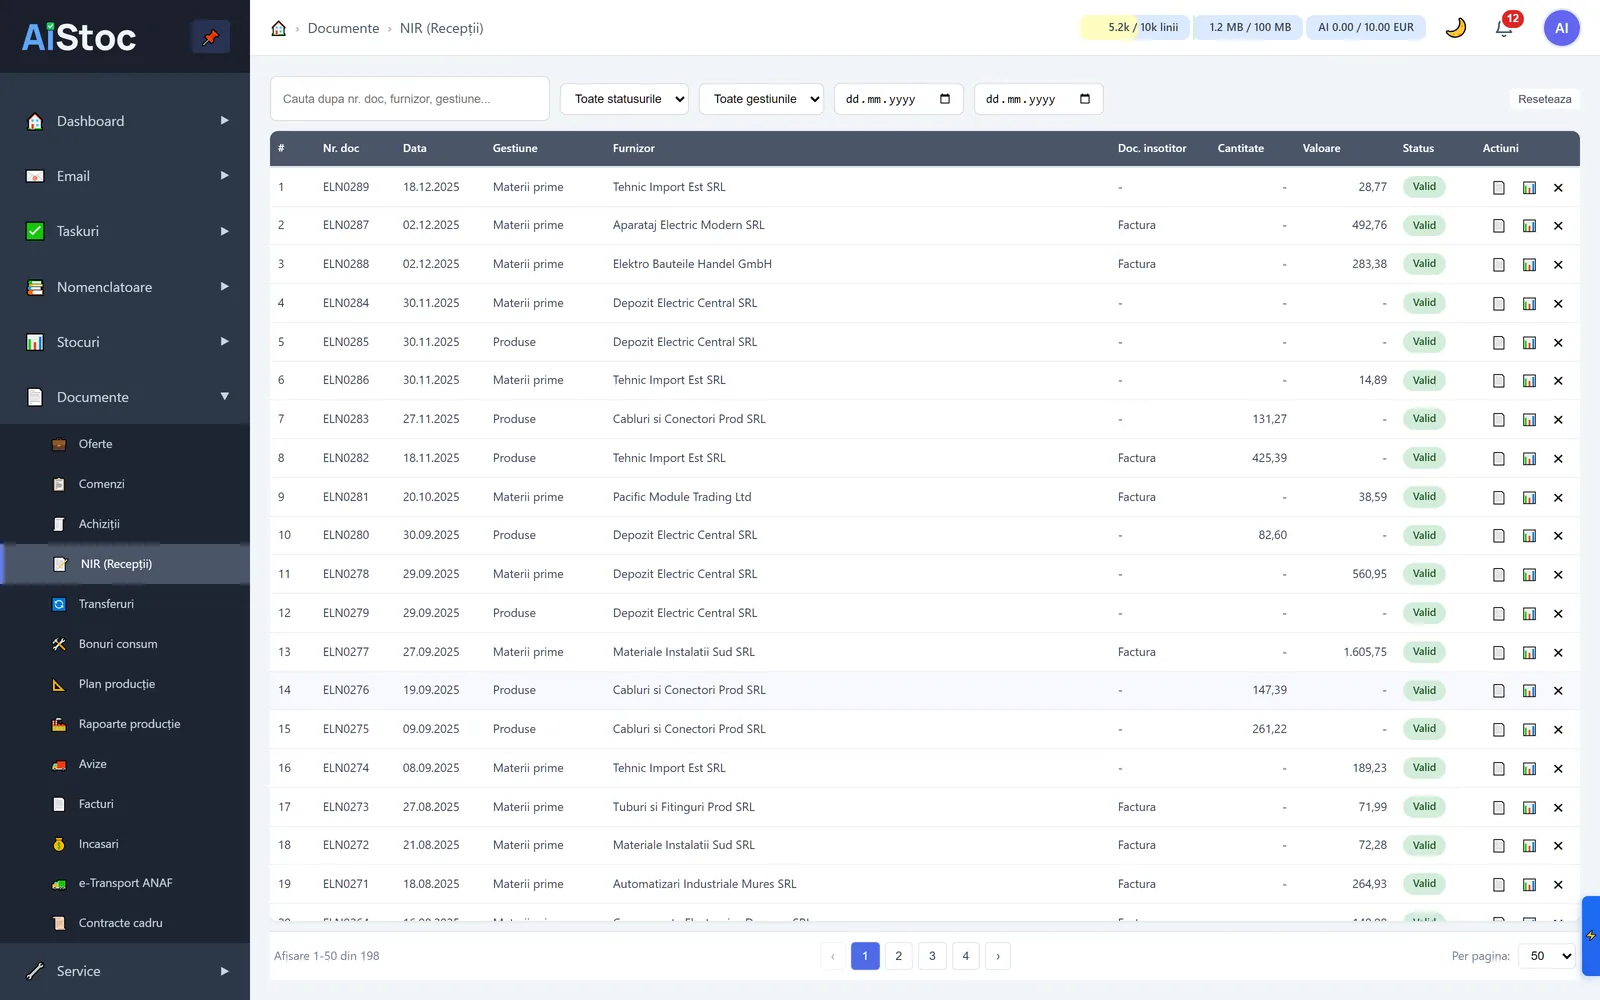
Task: Open Transferuri in the sidebar
Action: coord(125,604)
